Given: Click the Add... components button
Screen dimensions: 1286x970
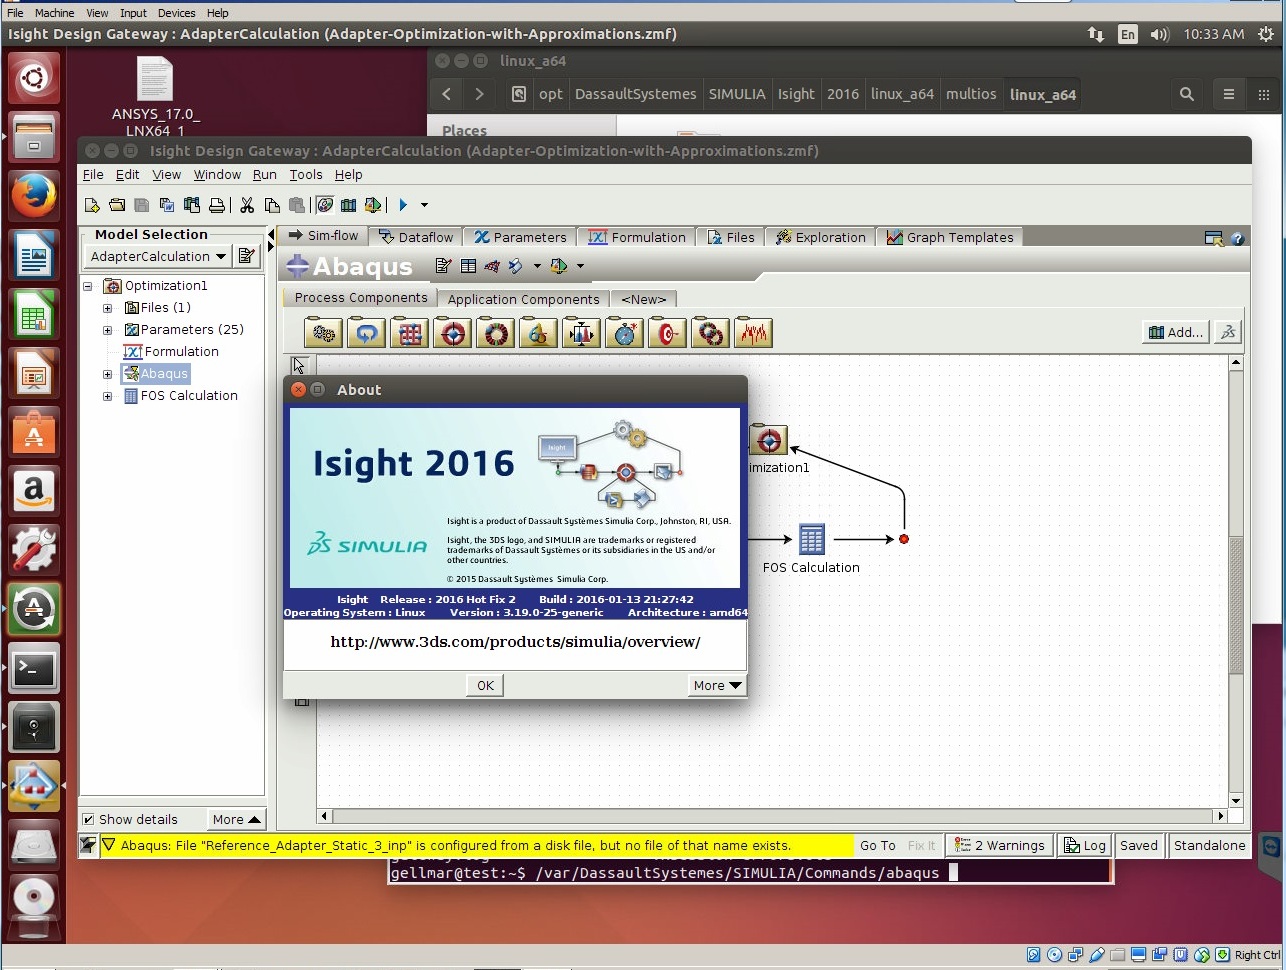Looking at the screenshot, I should pos(1176,332).
